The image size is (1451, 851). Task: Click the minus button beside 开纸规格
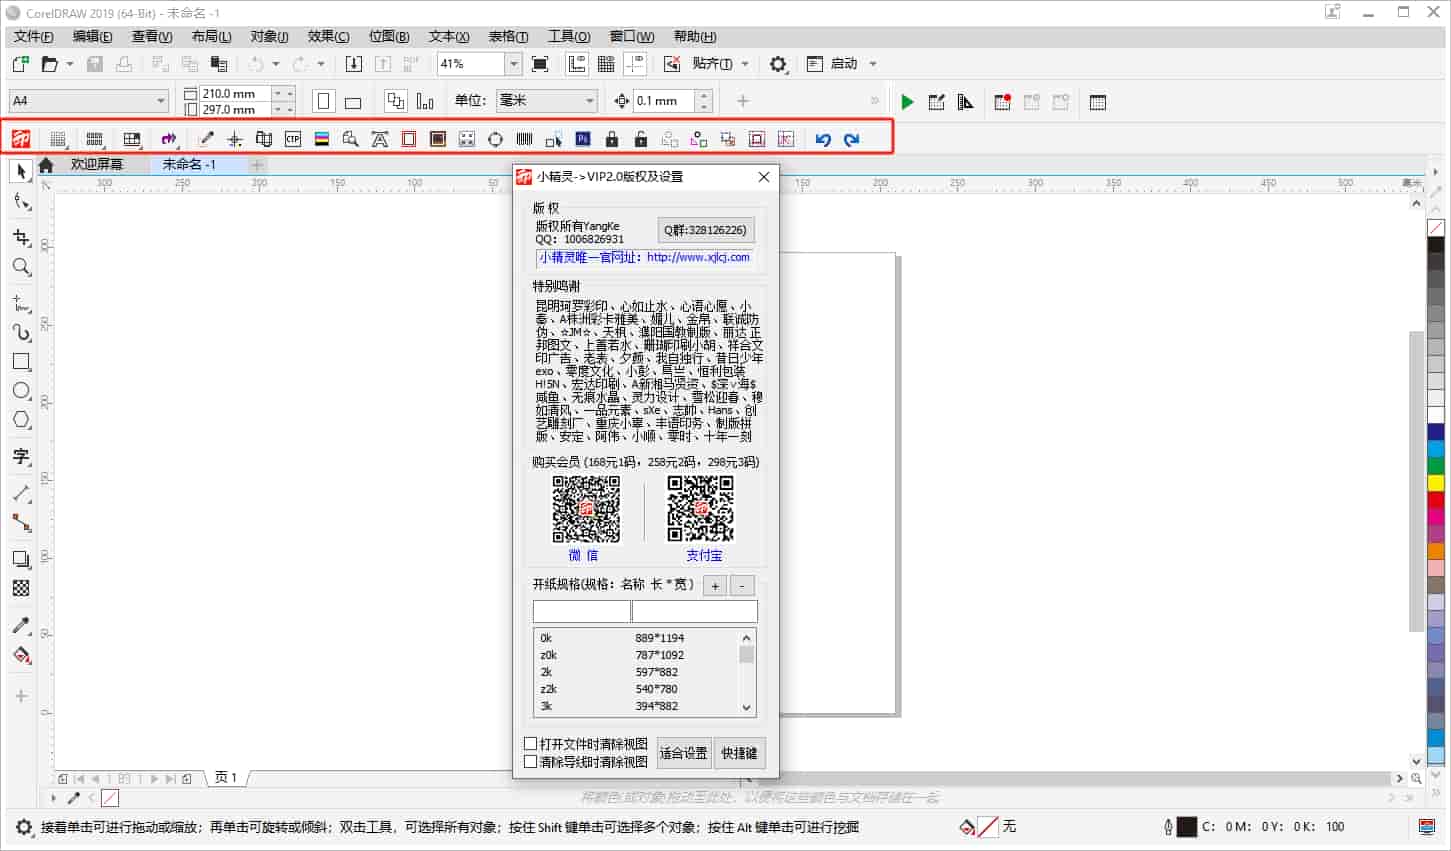click(x=742, y=586)
